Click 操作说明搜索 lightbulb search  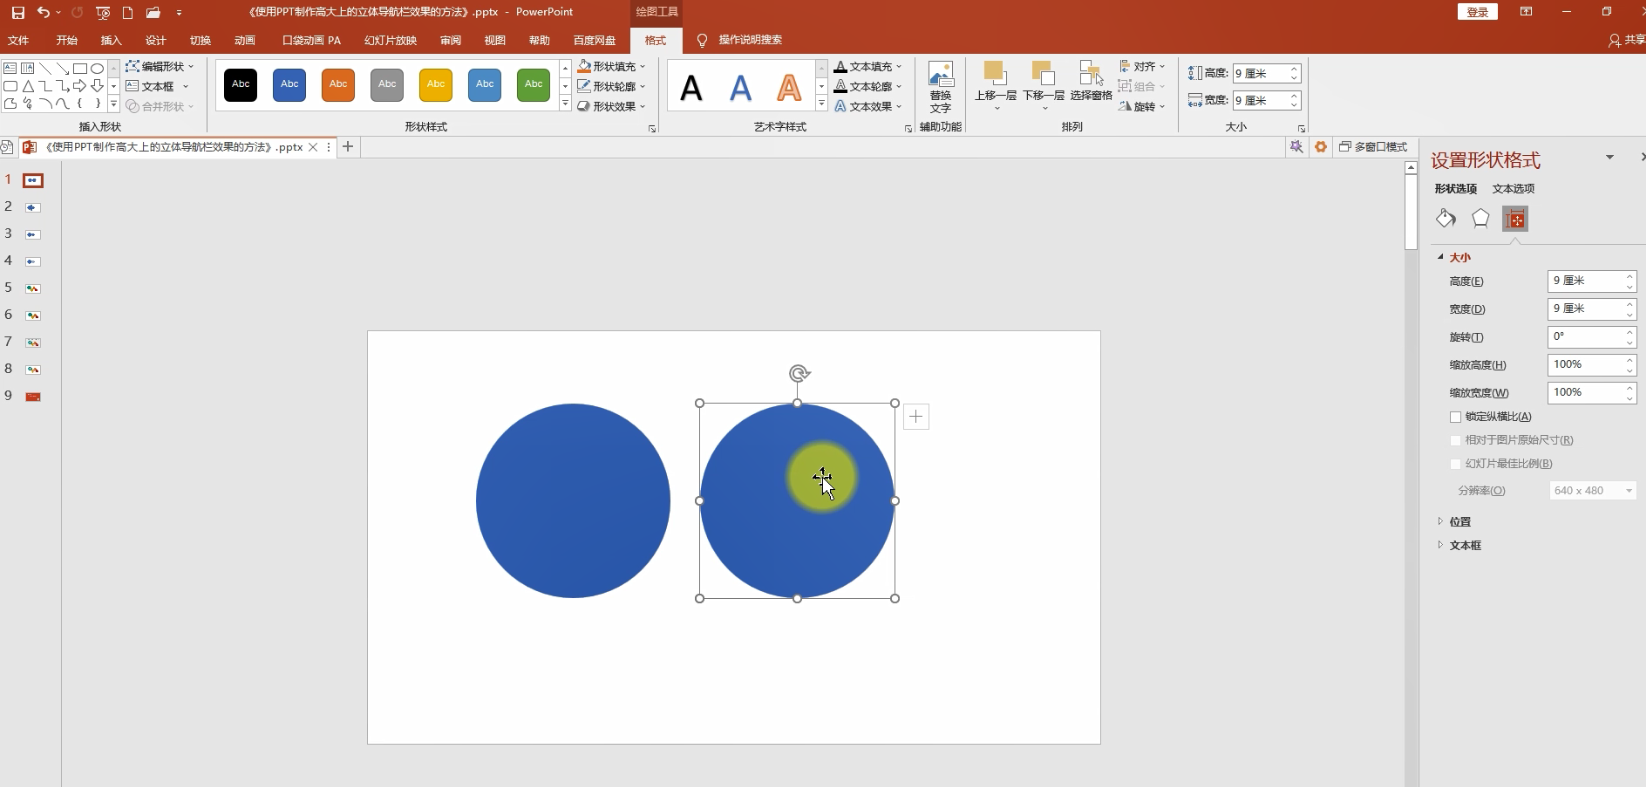tap(739, 40)
